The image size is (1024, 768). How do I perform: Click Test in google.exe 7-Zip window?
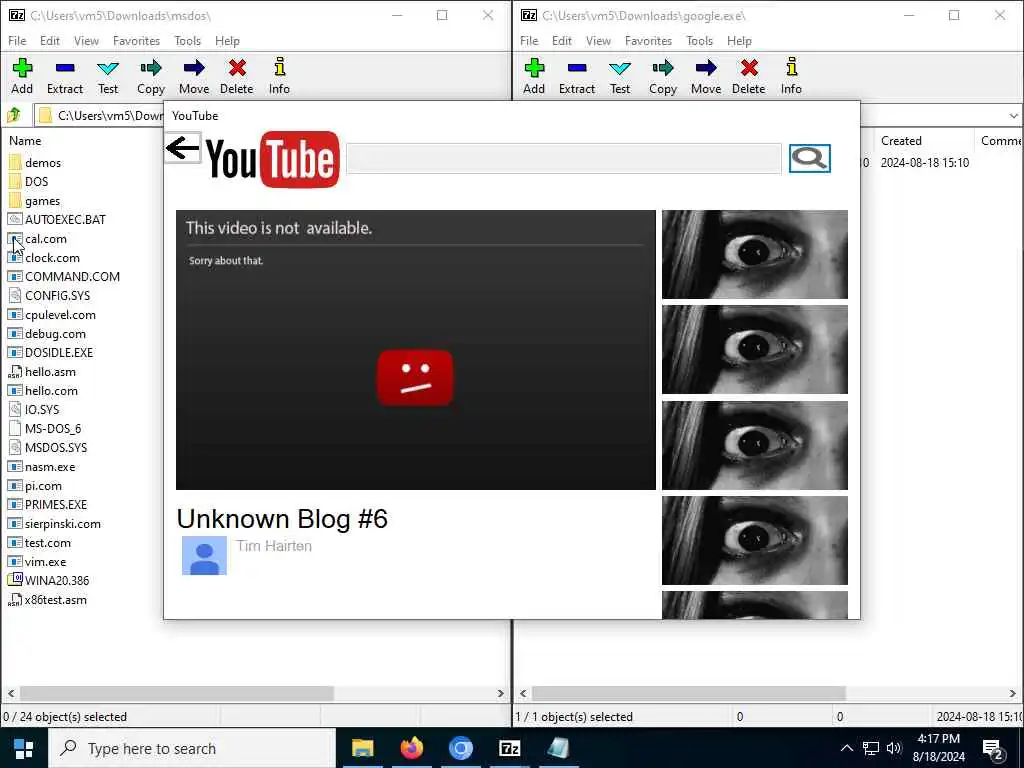(x=620, y=76)
